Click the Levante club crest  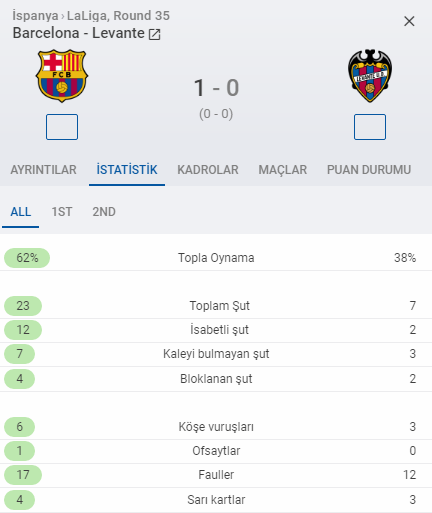tap(370, 76)
